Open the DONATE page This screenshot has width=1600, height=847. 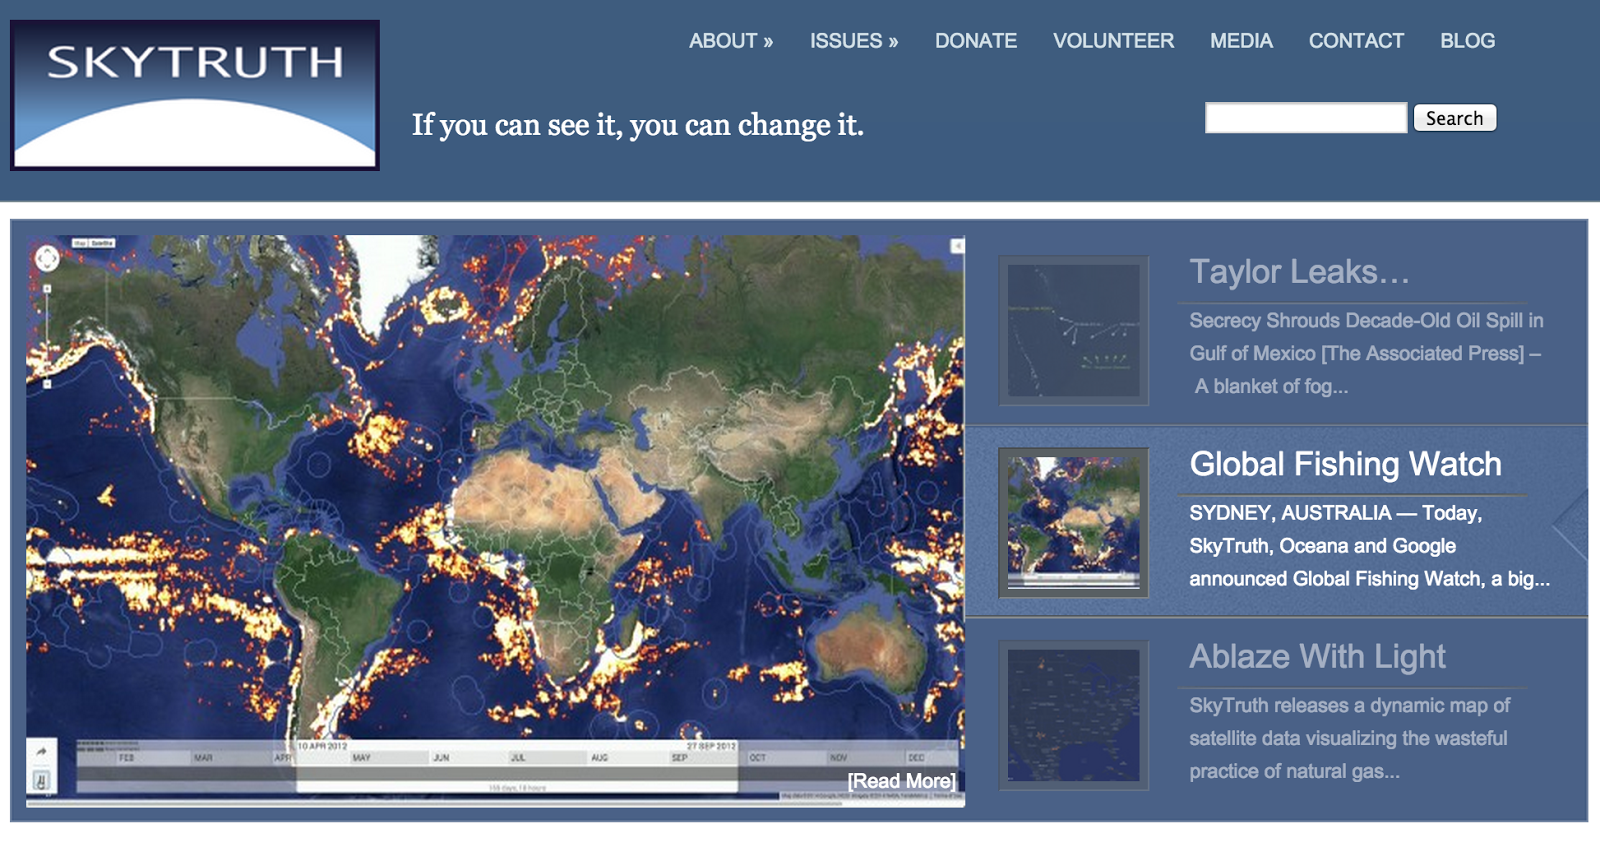[976, 41]
